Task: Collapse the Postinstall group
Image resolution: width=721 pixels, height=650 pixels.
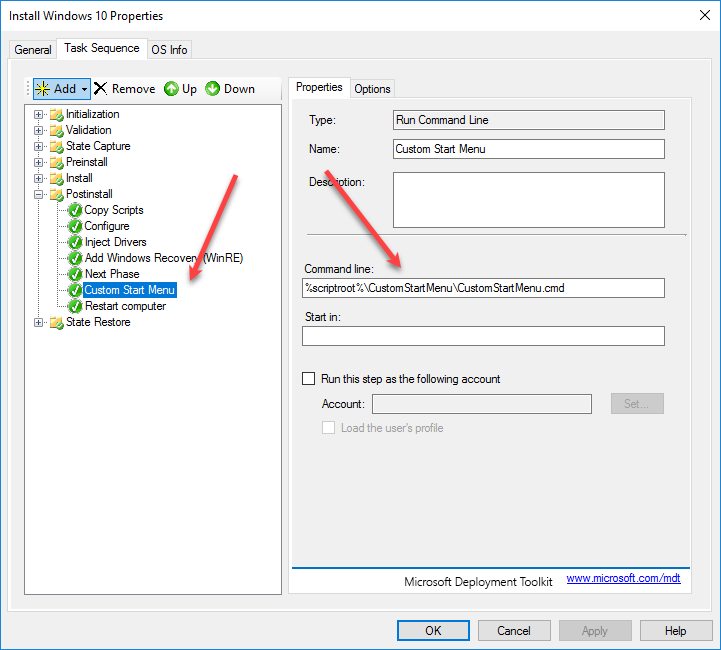Action: tap(39, 194)
